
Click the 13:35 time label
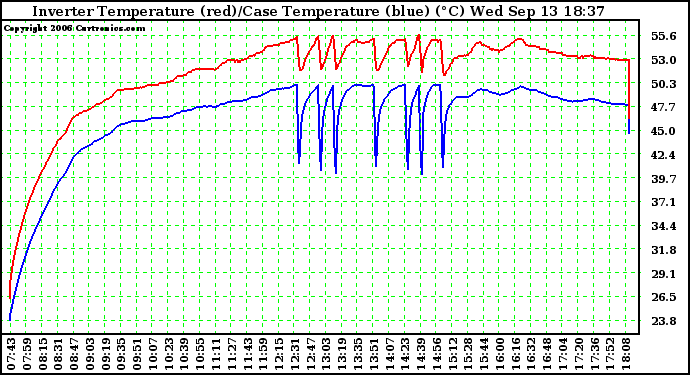click(x=358, y=354)
